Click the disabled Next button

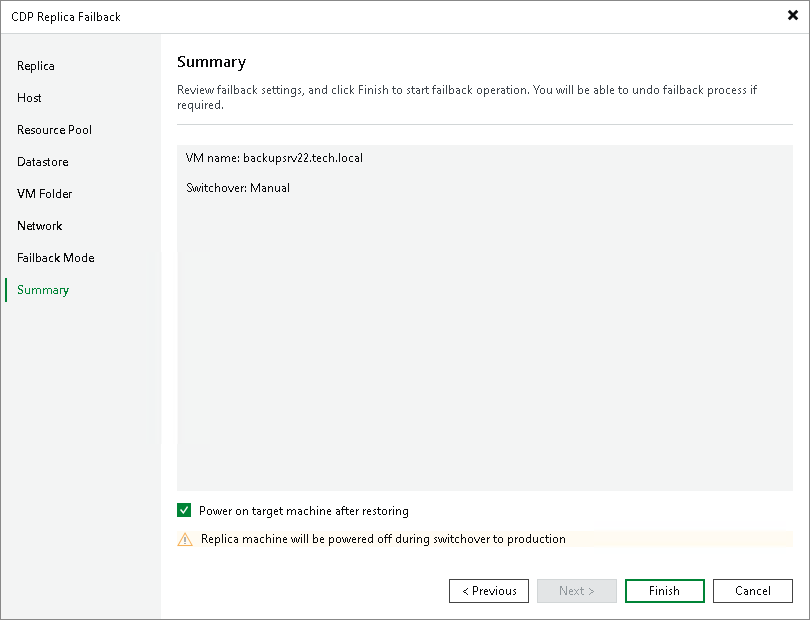click(x=576, y=590)
